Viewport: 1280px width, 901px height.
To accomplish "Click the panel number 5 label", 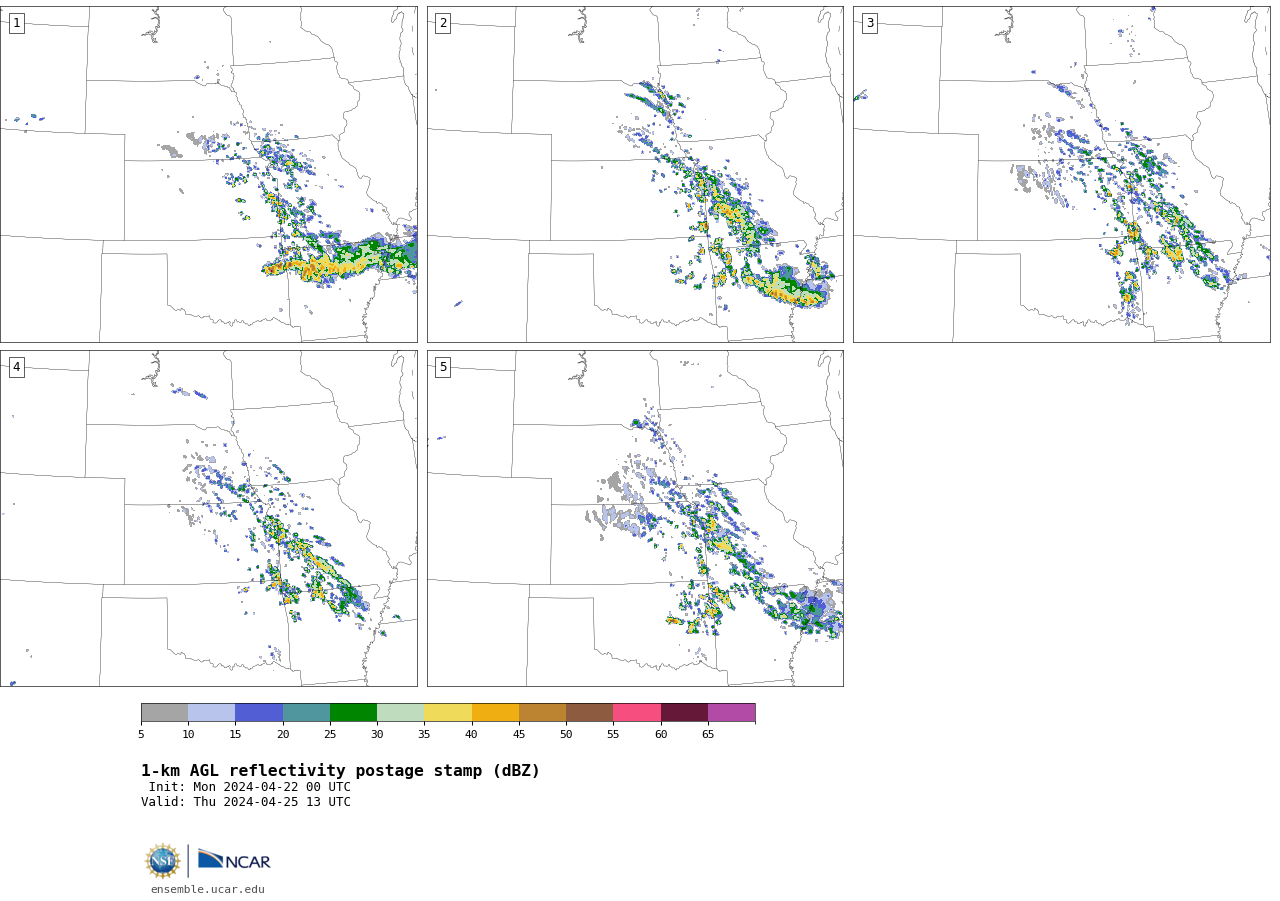I will tap(443, 367).
